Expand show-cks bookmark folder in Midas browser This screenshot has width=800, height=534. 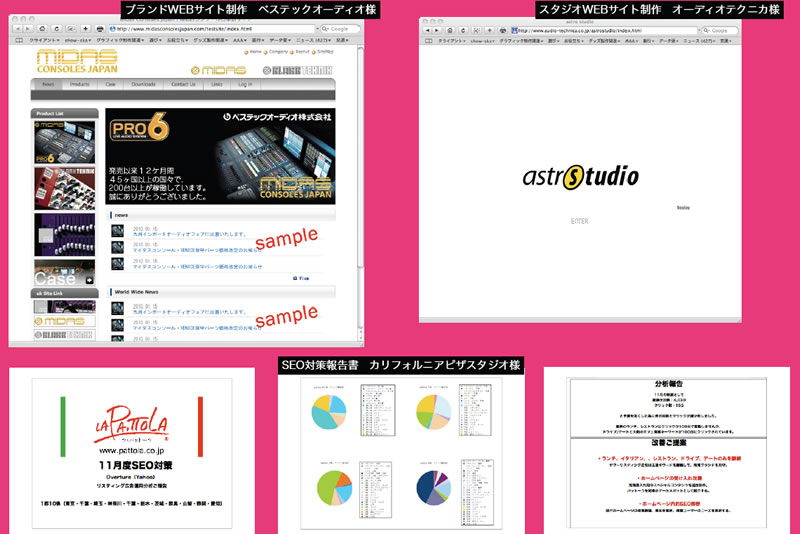click(x=78, y=40)
